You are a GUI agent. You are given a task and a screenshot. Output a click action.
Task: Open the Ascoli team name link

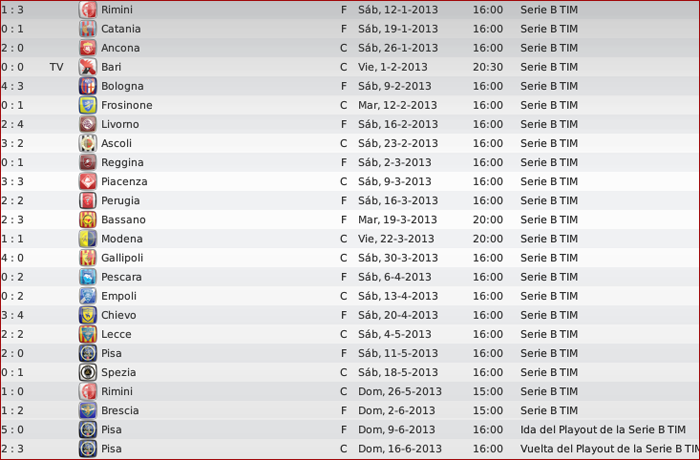pyautogui.click(x=117, y=143)
